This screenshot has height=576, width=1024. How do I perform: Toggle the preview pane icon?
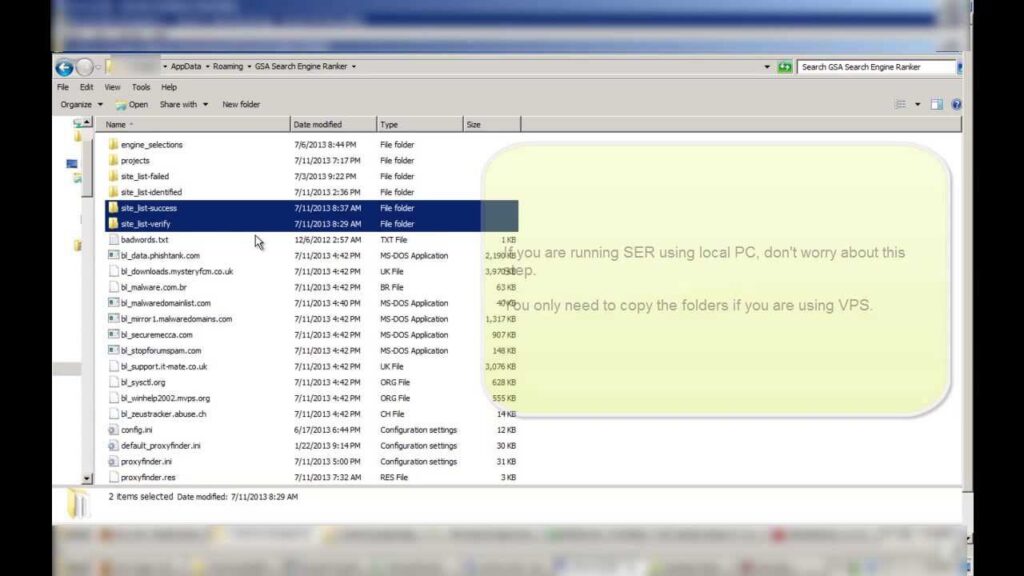point(936,104)
